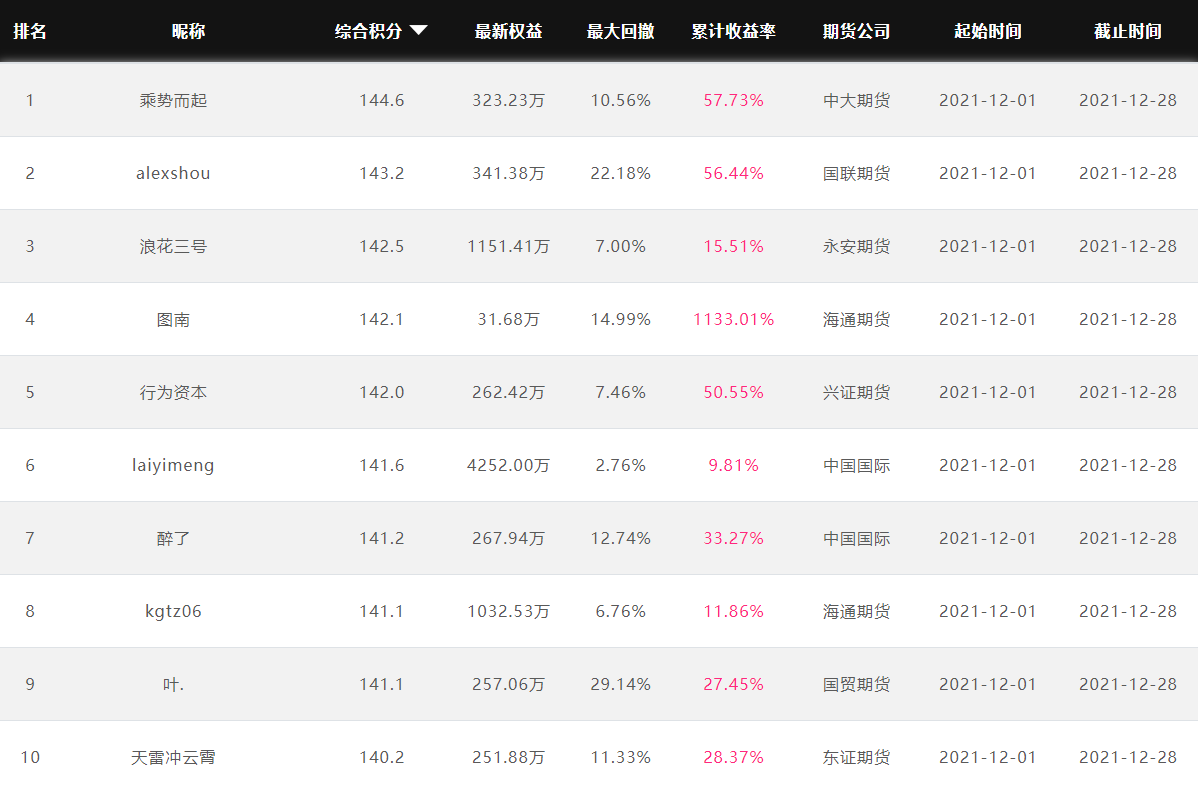Click the return rate 33.27%
1198x790 pixels.
click(733, 538)
